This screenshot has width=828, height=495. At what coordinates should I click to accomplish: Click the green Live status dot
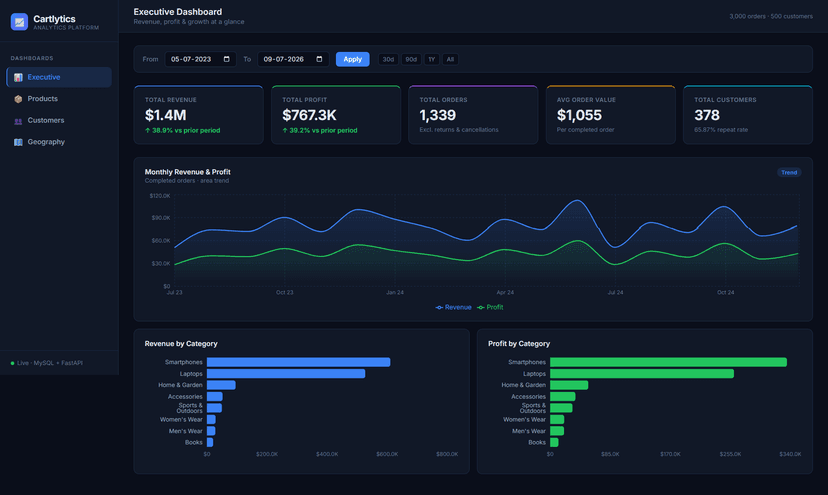coord(12,363)
